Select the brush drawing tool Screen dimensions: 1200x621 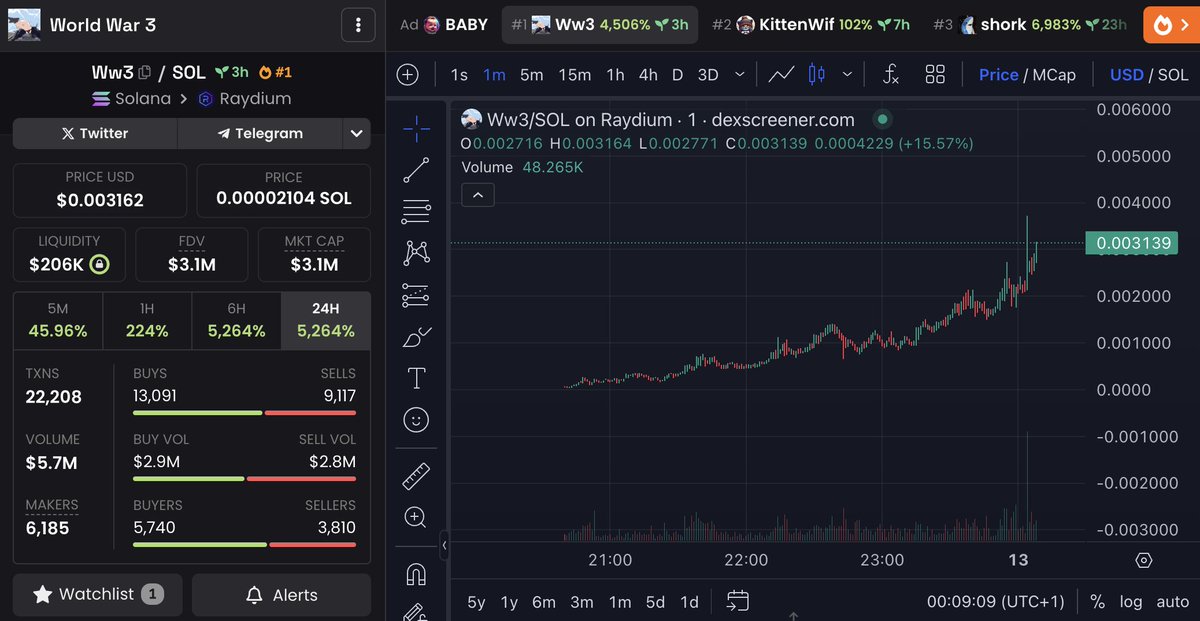click(x=416, y=337)
